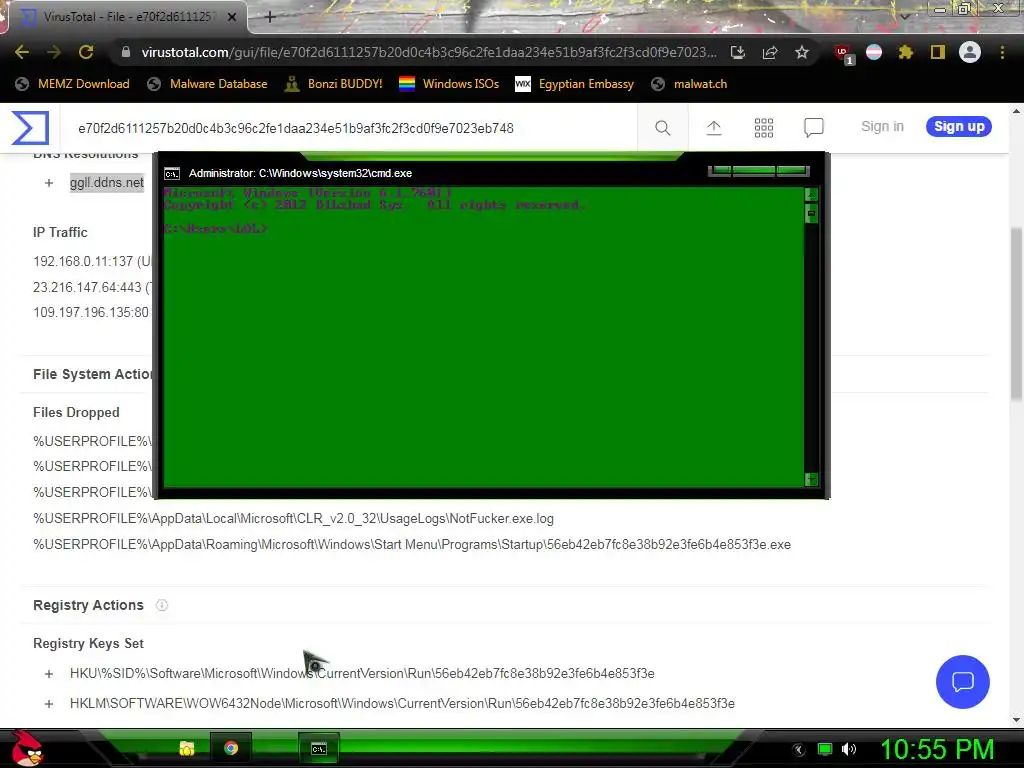Viewport: 1024px width, 768px height.
Task: Open File Explorer from the taskbar
Action: pos(187,748)
